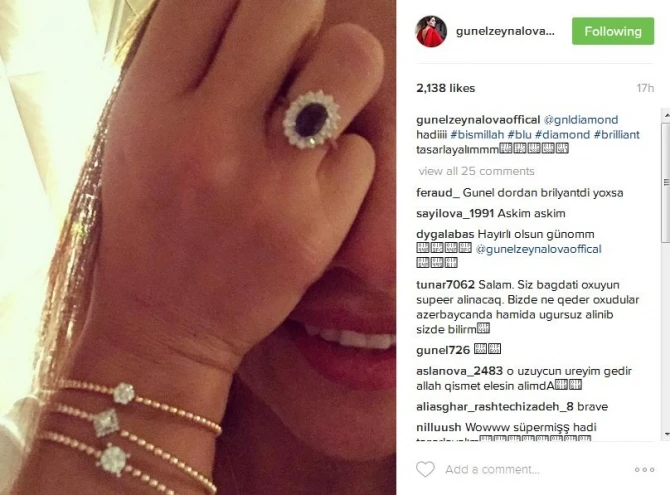
Task: Click the ring photo post image
Action: pos(198,248)
